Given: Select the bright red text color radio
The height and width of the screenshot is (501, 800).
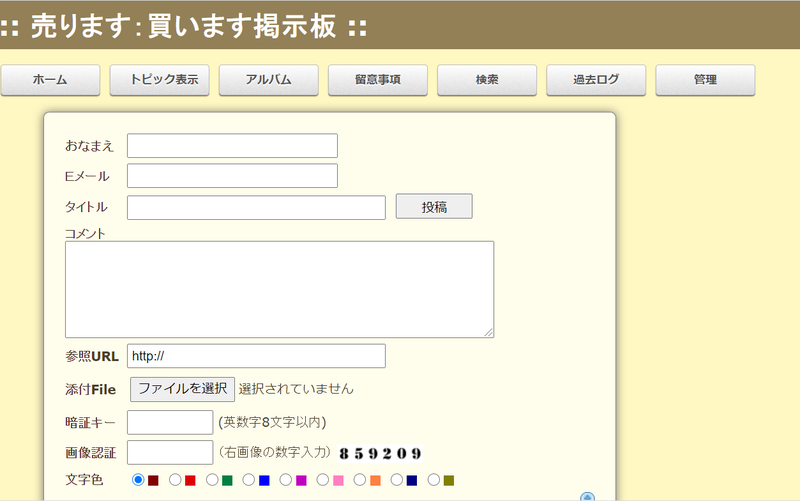Looking at the screenshot, I should pos(176,481).
